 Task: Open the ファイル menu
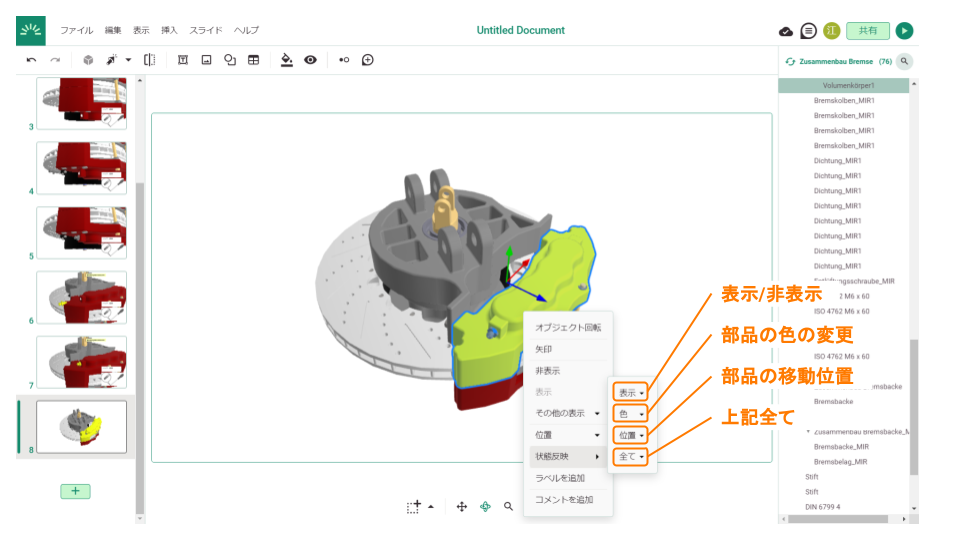click(x=76, y=30)
